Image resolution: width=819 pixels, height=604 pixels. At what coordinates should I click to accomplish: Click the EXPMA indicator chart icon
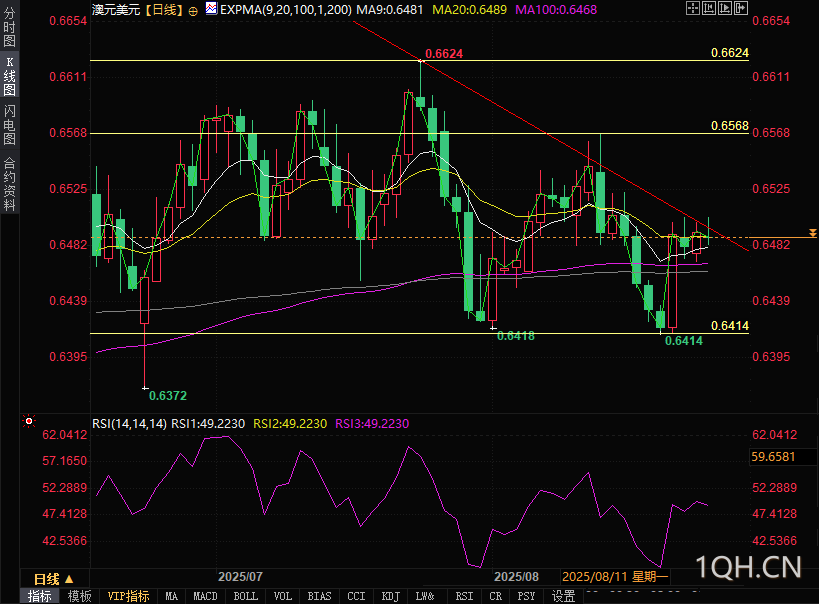209,9
